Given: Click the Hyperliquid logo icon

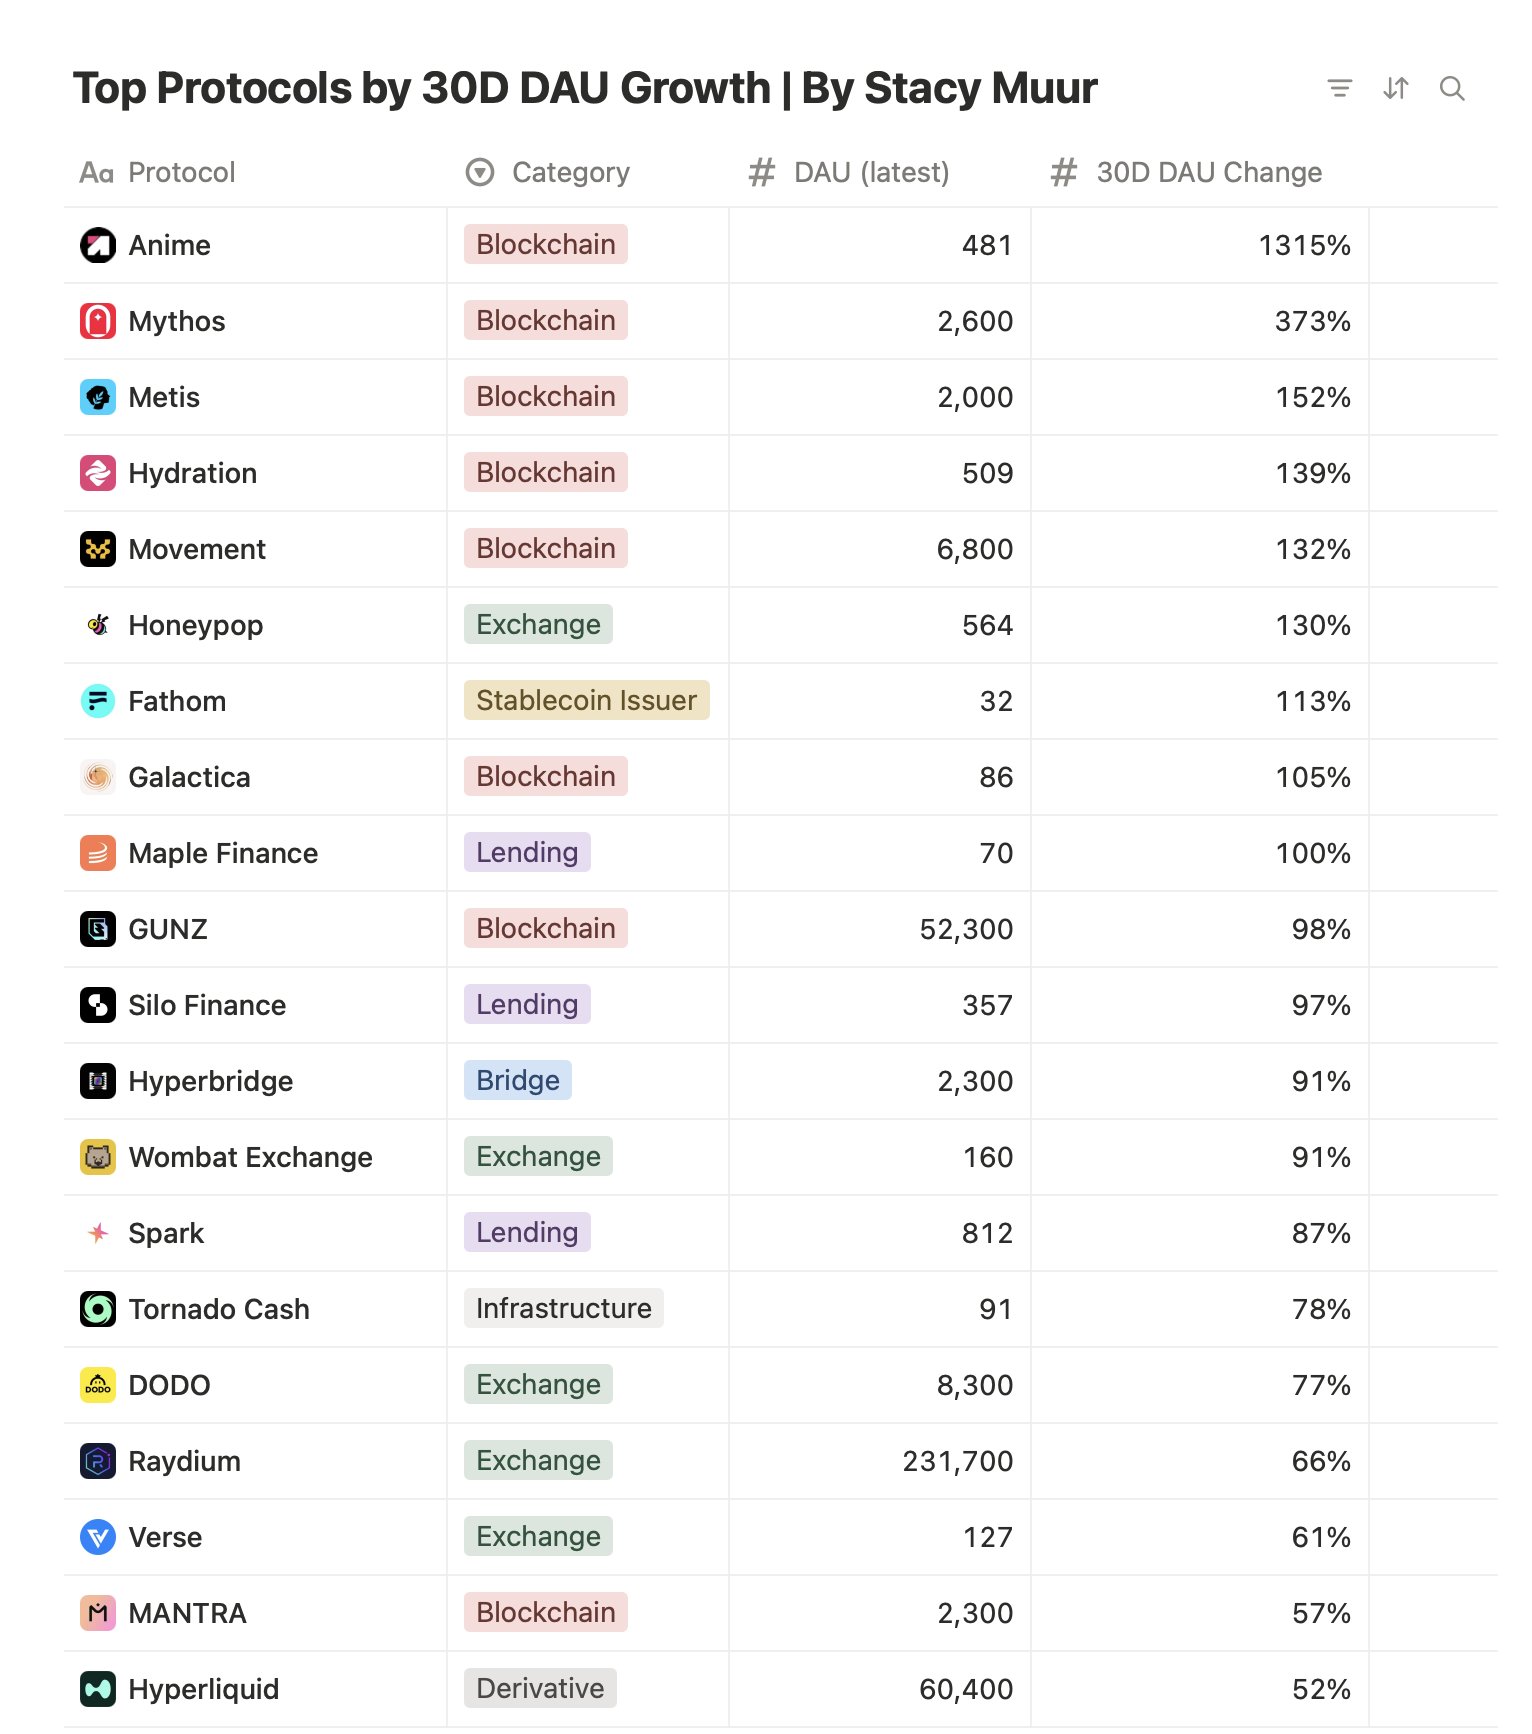Looking at the screenshot, I should pos(98,1689).
